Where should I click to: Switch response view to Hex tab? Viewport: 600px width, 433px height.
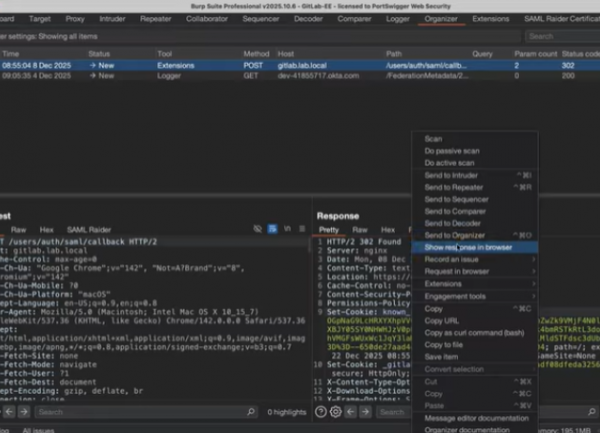coord(388,230)
